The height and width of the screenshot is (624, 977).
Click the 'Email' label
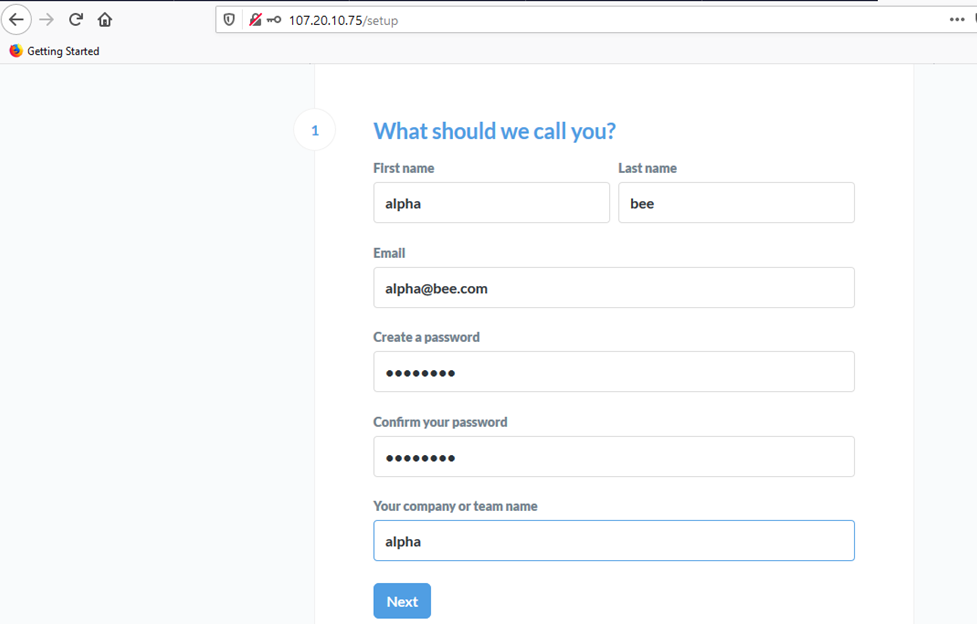click(x=389, y=253)
